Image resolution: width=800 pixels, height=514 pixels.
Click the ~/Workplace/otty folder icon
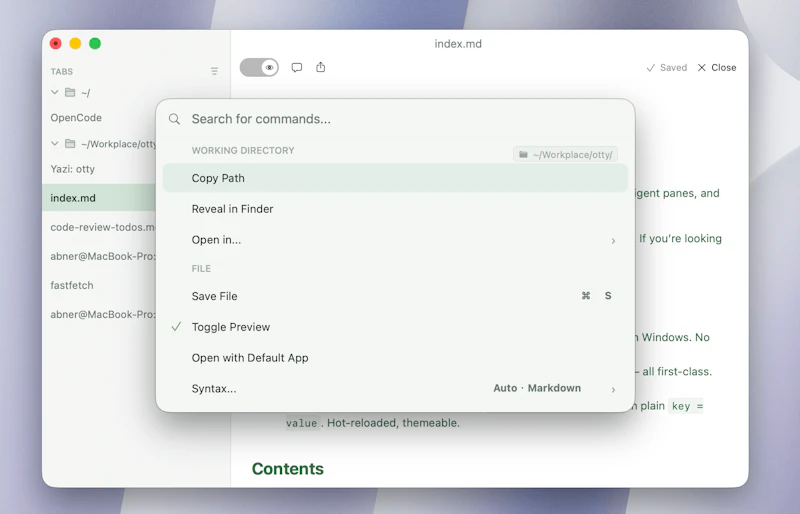[x=70, y=143]
